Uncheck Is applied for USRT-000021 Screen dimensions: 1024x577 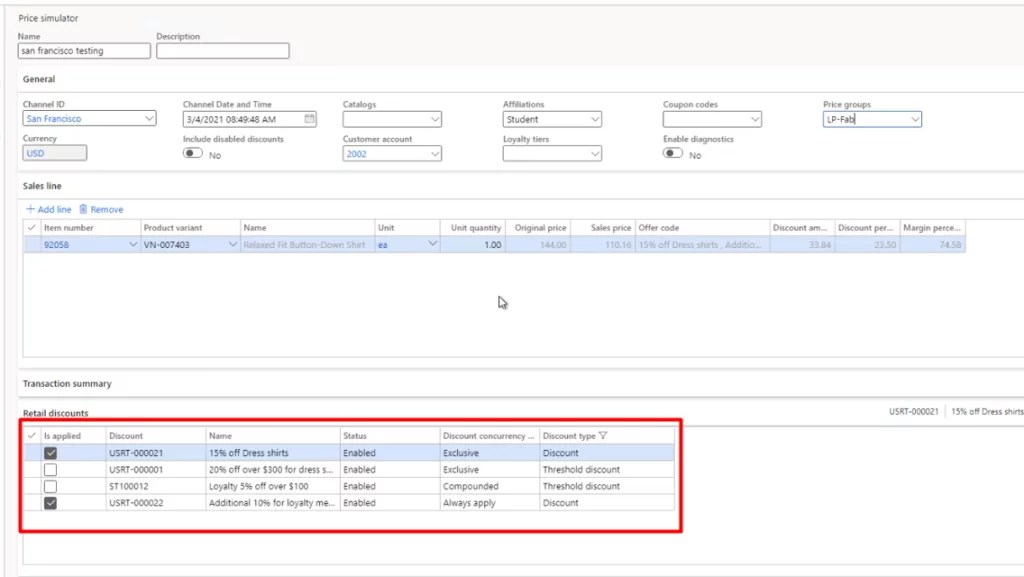tap(50, 452)
